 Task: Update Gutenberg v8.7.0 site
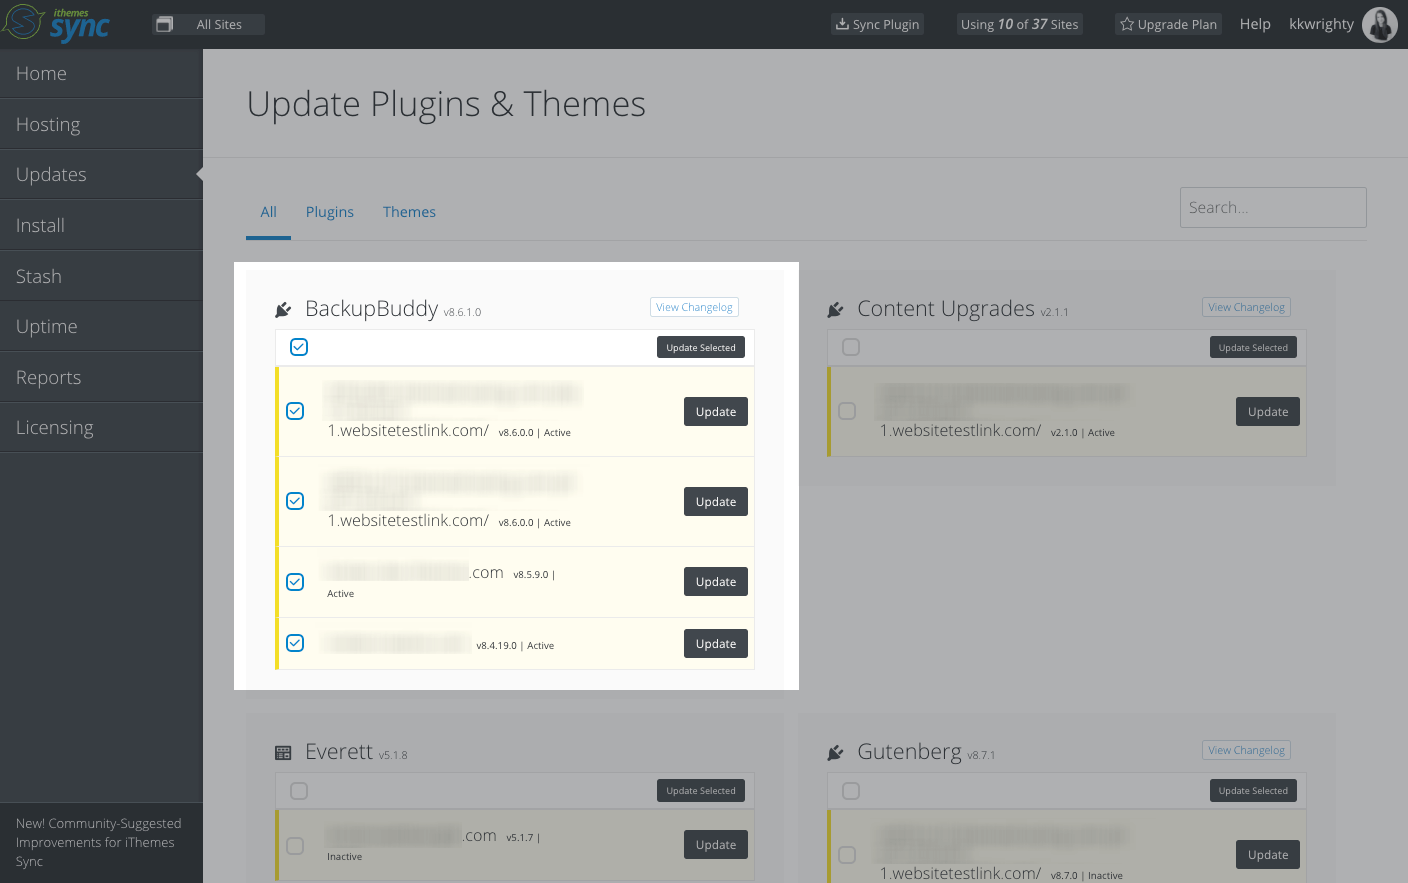pos(1268,855)
